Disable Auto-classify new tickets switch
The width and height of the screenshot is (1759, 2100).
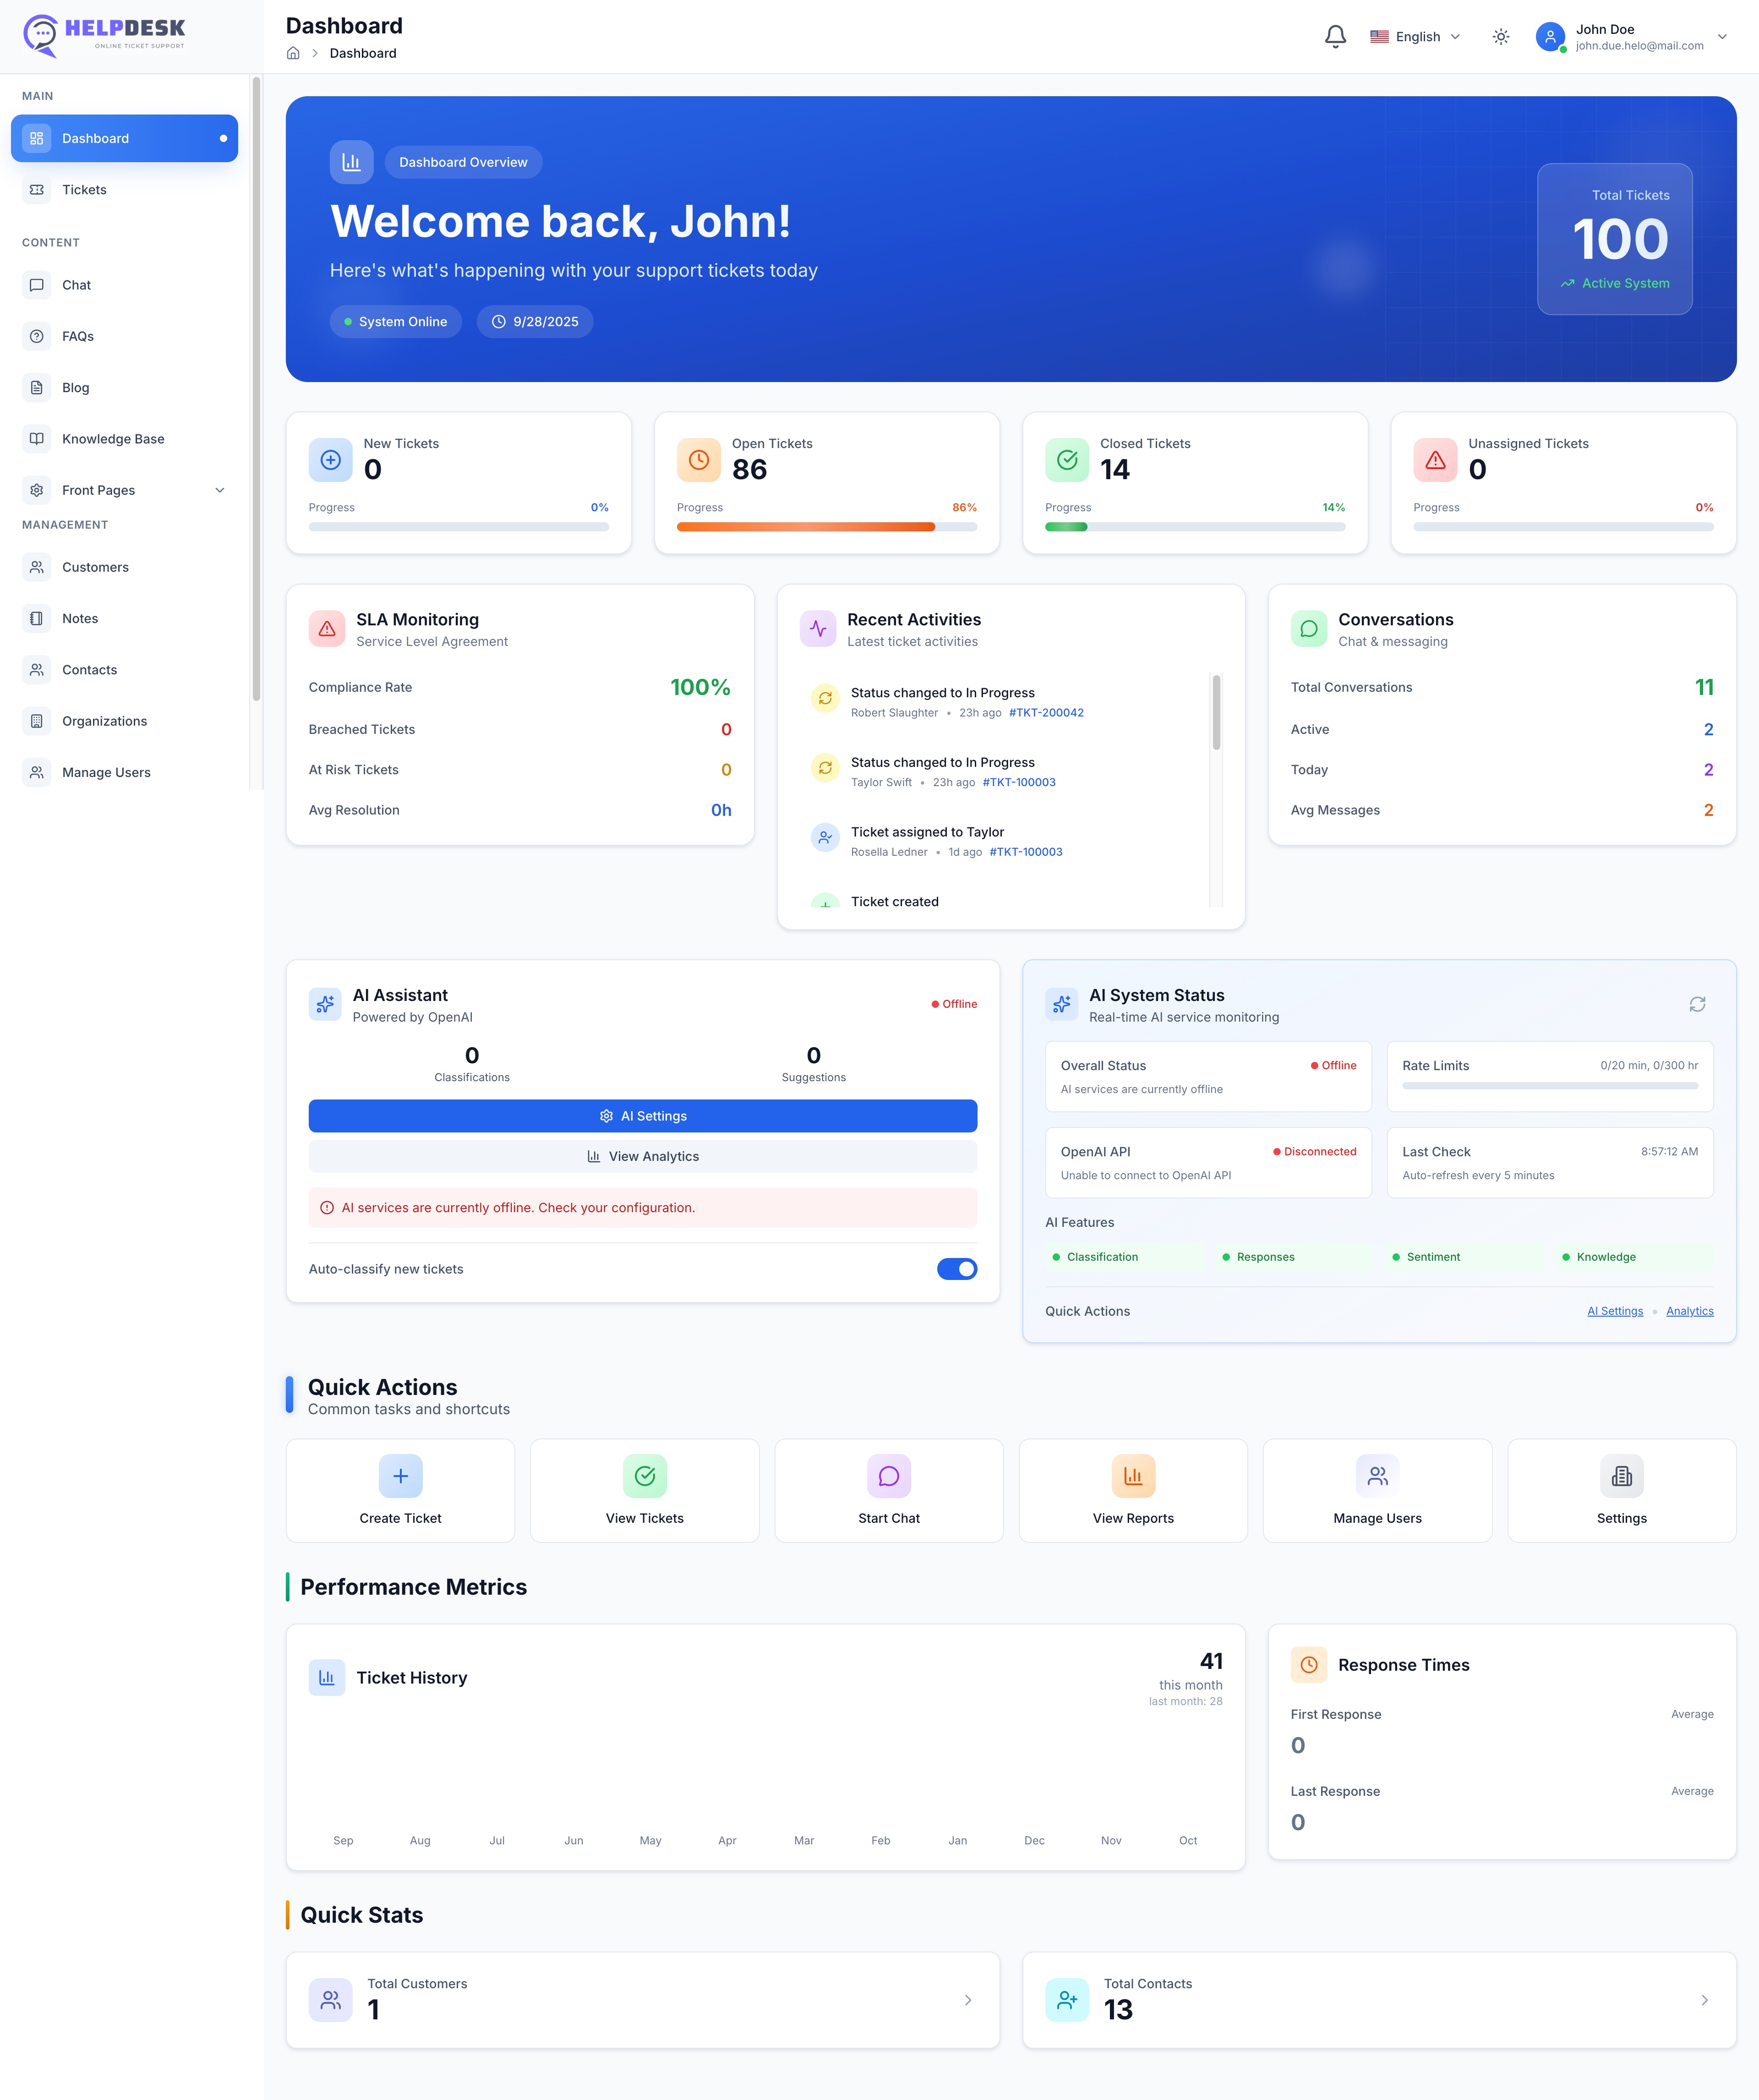point(956,1269)
